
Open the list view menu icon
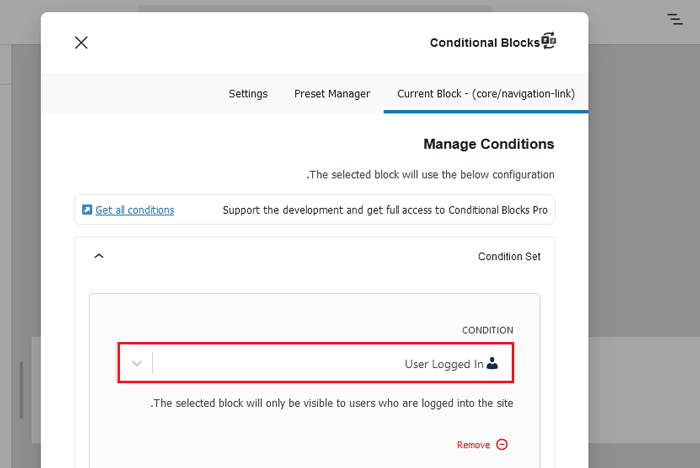pyautogui.click(x=675, y=18)
